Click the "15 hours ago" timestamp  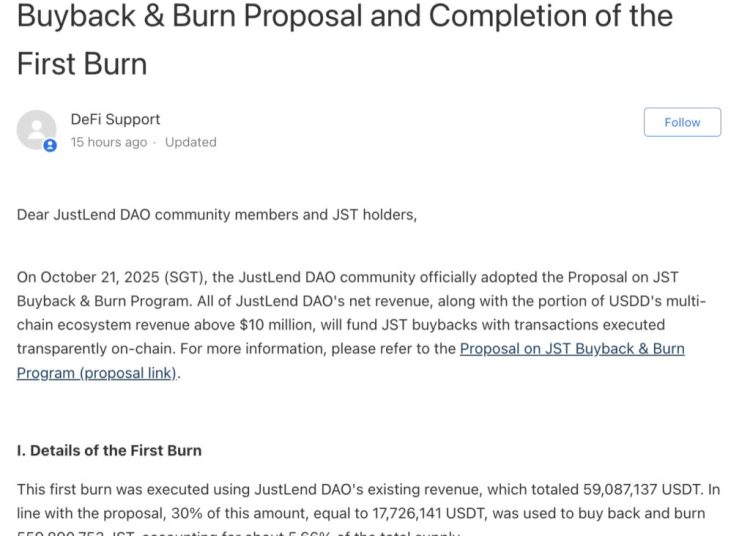(x=108, y=142)
